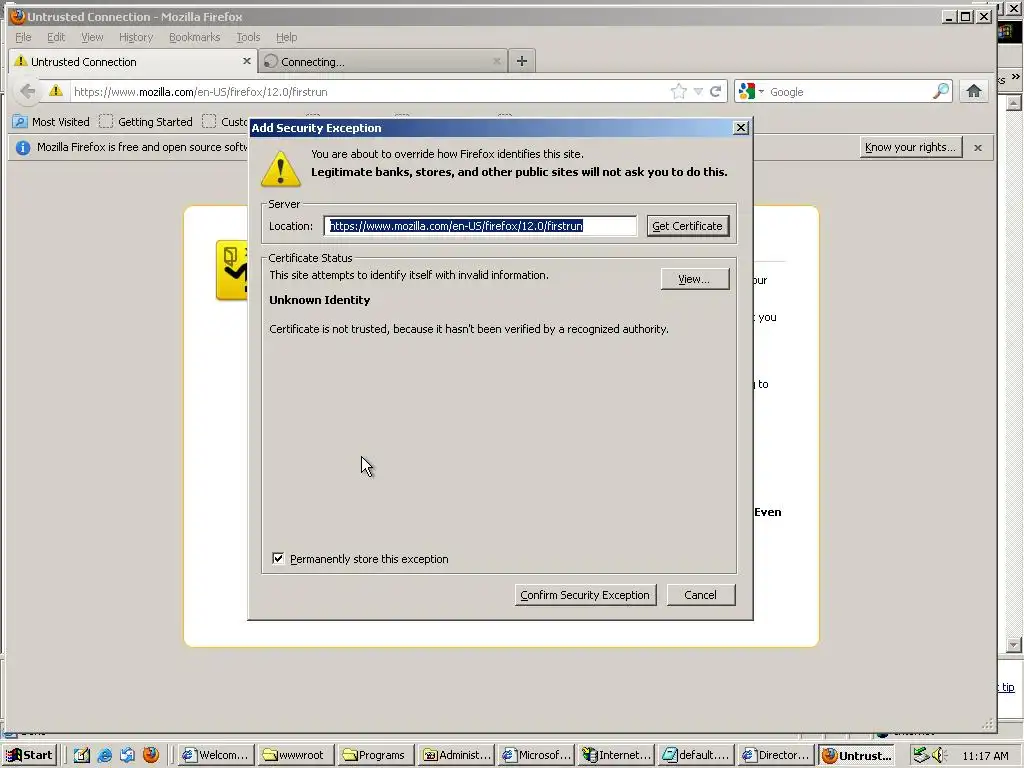Viewport: 1024px width, 768px height.
Task: Switch to the Connecting tab
Action: (382, 61)
